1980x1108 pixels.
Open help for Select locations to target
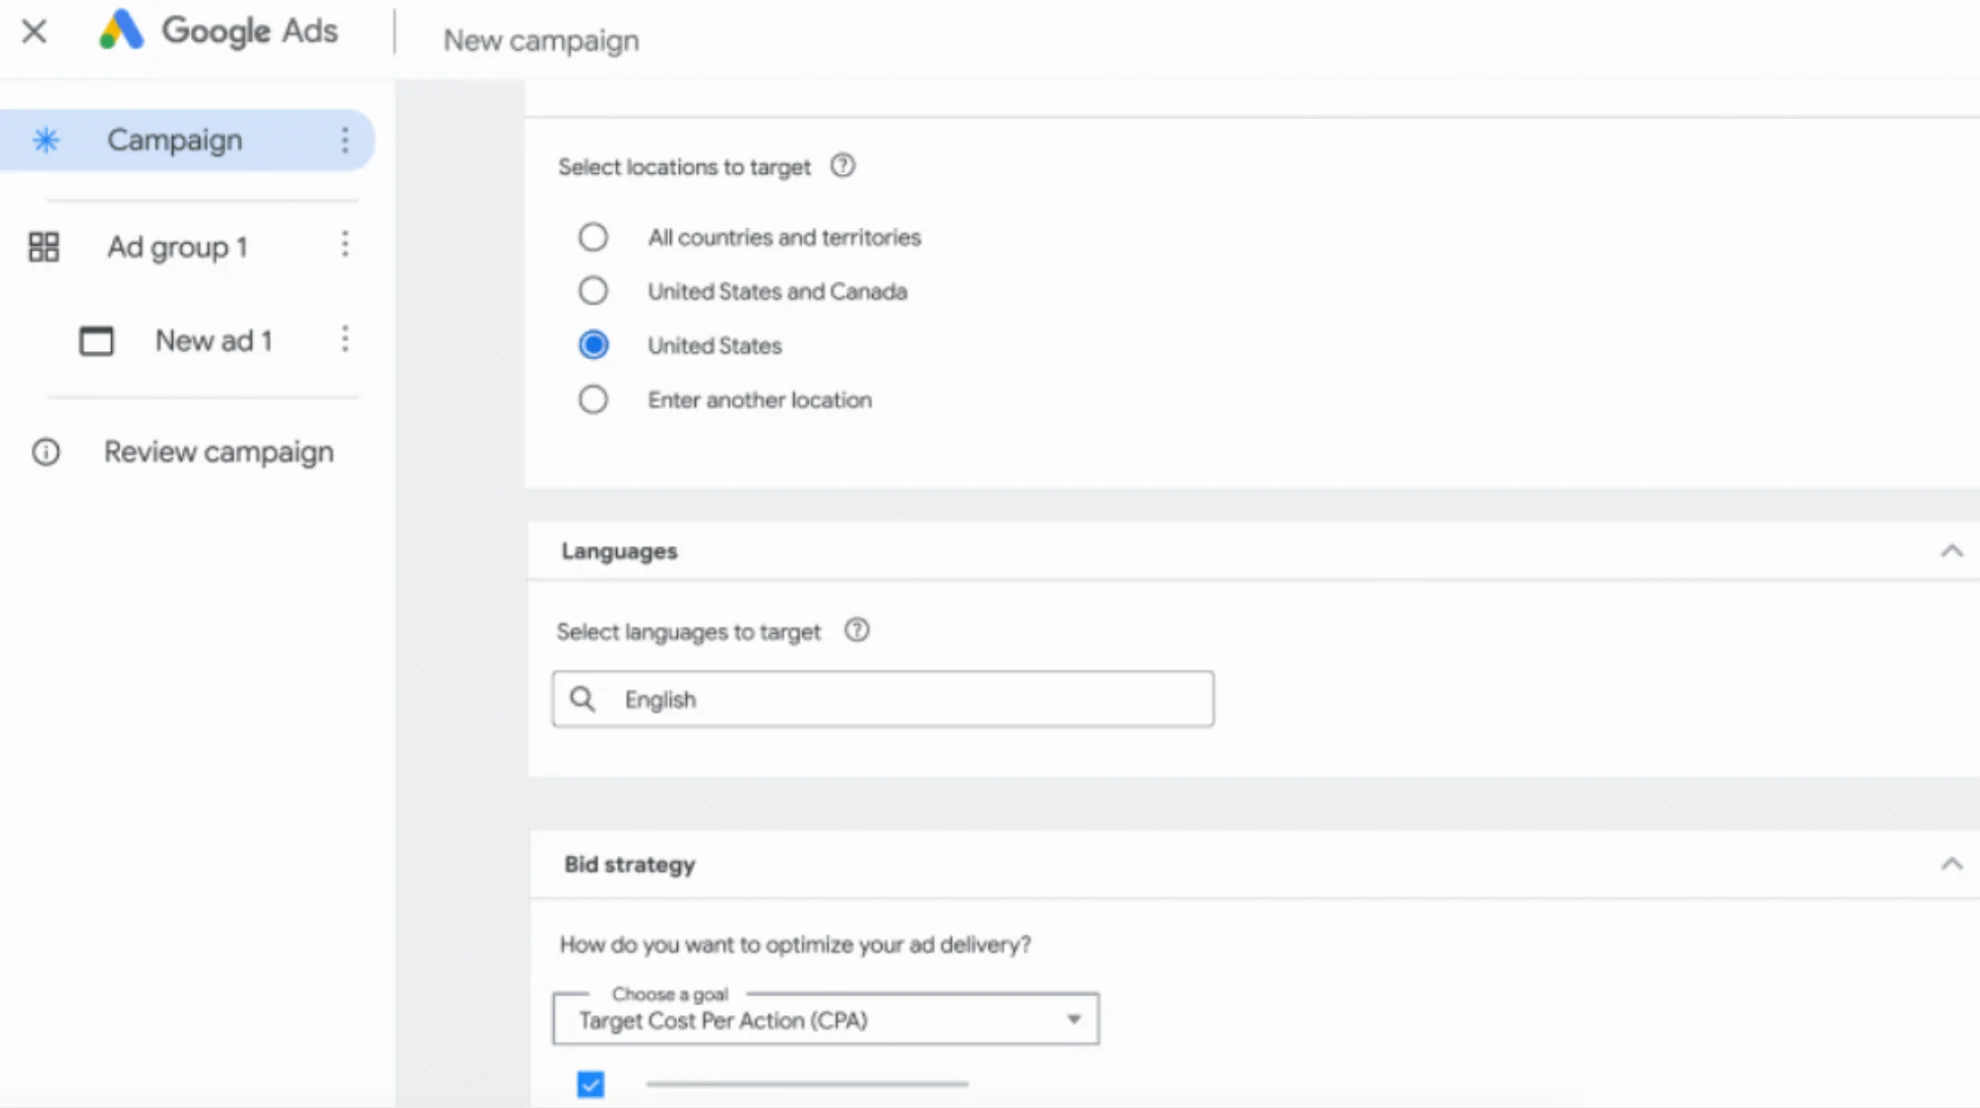[843, 166]
